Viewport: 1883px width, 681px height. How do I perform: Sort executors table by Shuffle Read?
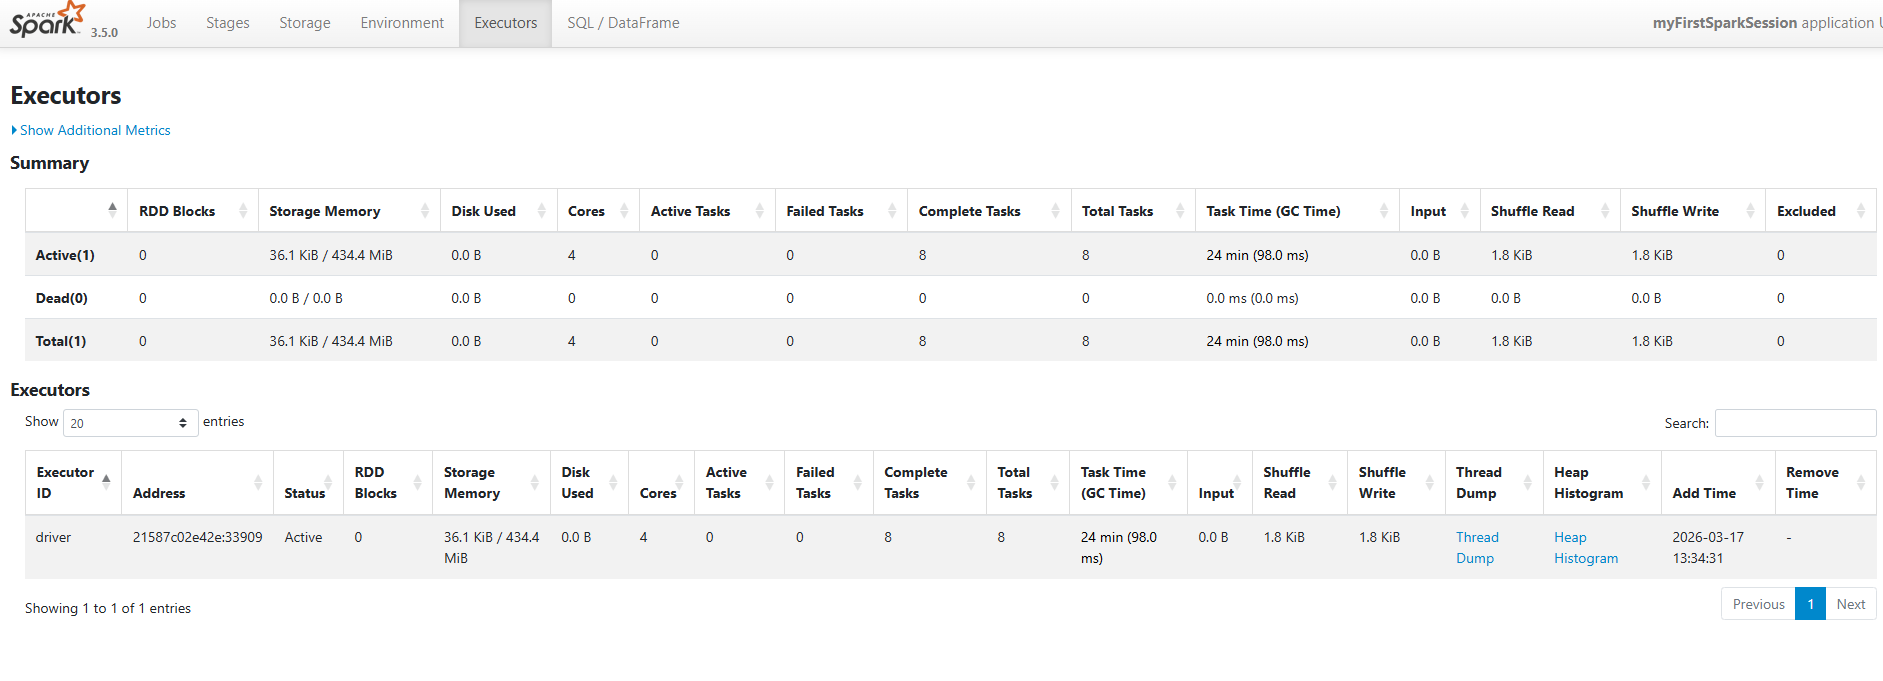click(1300, 483)
